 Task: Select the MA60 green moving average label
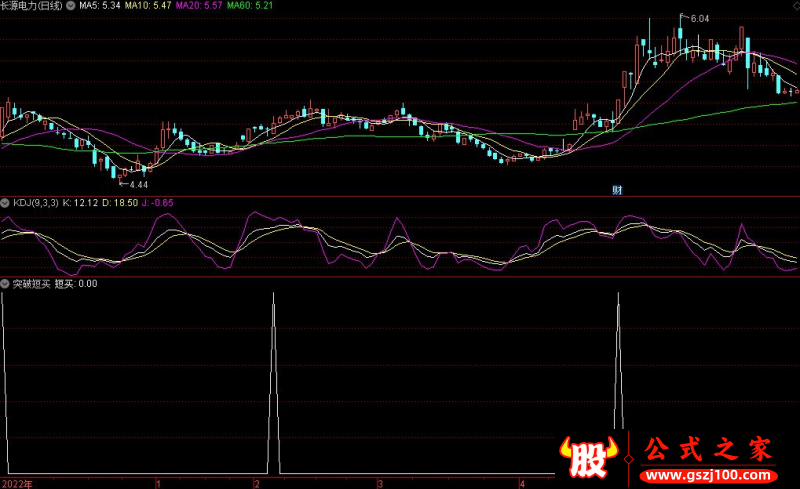tap(250, 5)
